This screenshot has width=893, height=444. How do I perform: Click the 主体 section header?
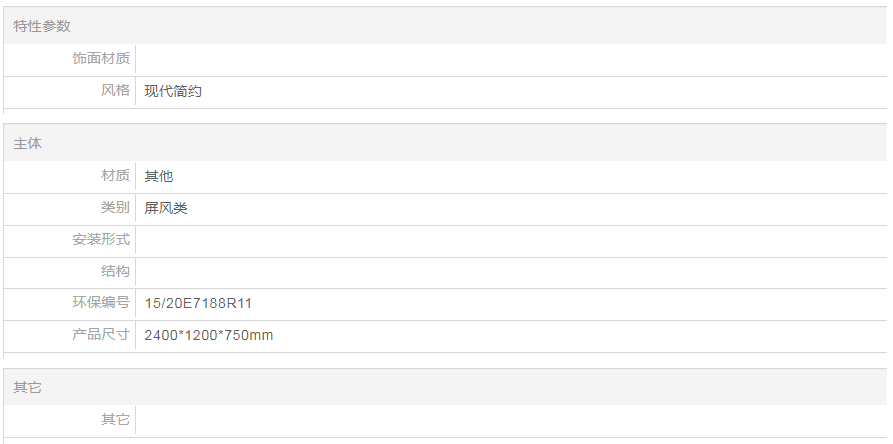tap(28, 143)
